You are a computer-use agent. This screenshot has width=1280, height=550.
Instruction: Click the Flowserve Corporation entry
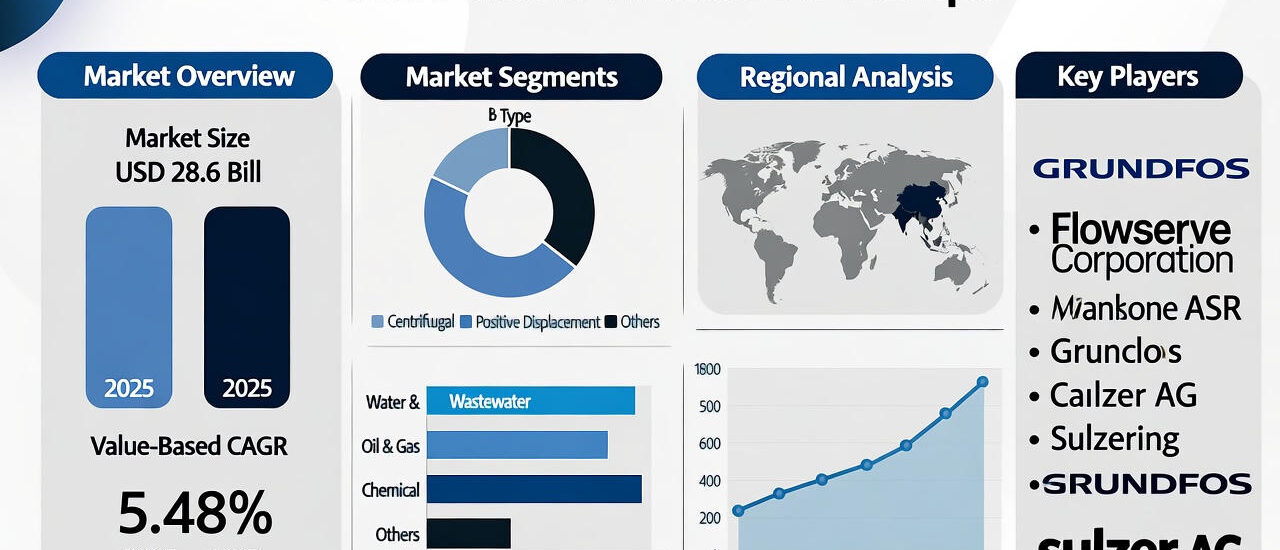coord(1141,244)
